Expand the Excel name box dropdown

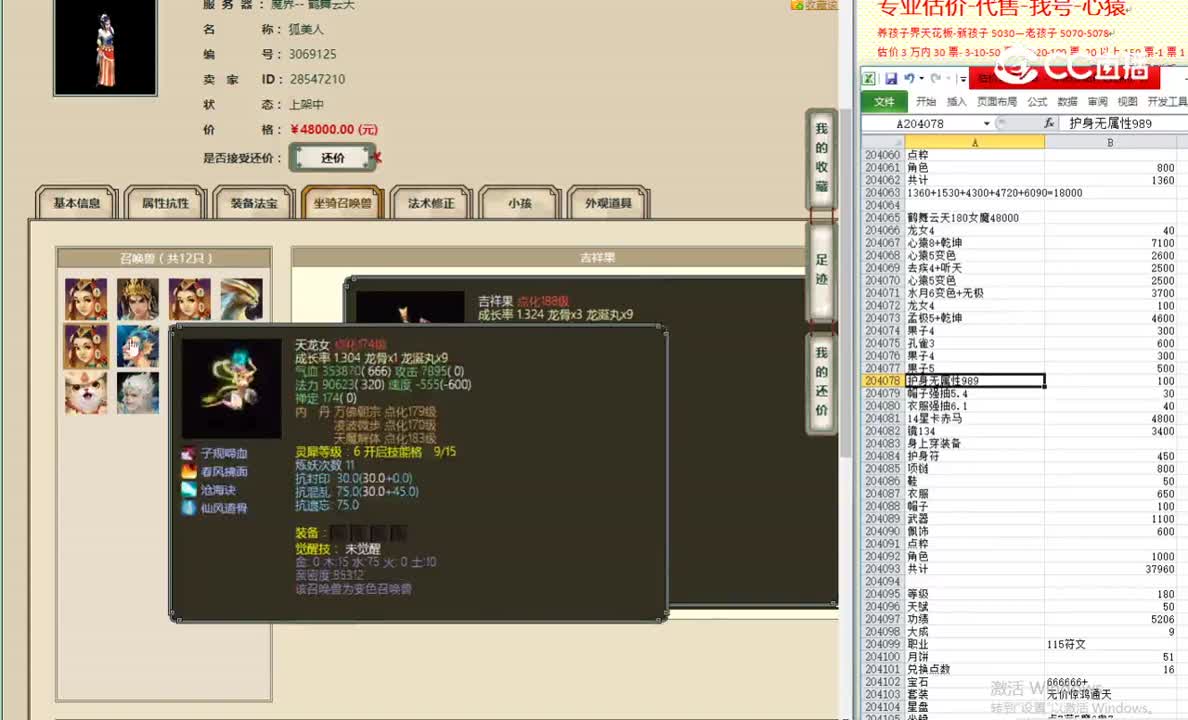[986, 124]
